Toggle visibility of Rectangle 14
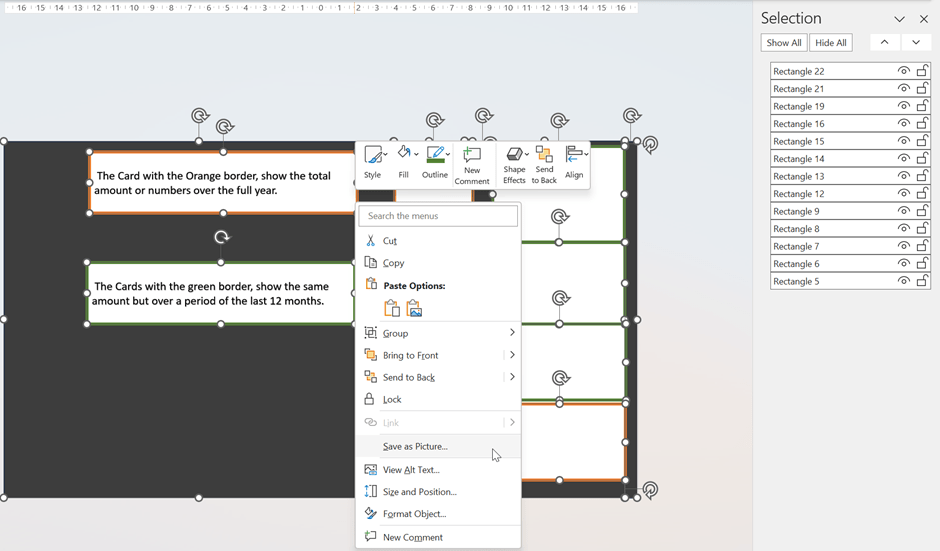 tap(904, 159)
